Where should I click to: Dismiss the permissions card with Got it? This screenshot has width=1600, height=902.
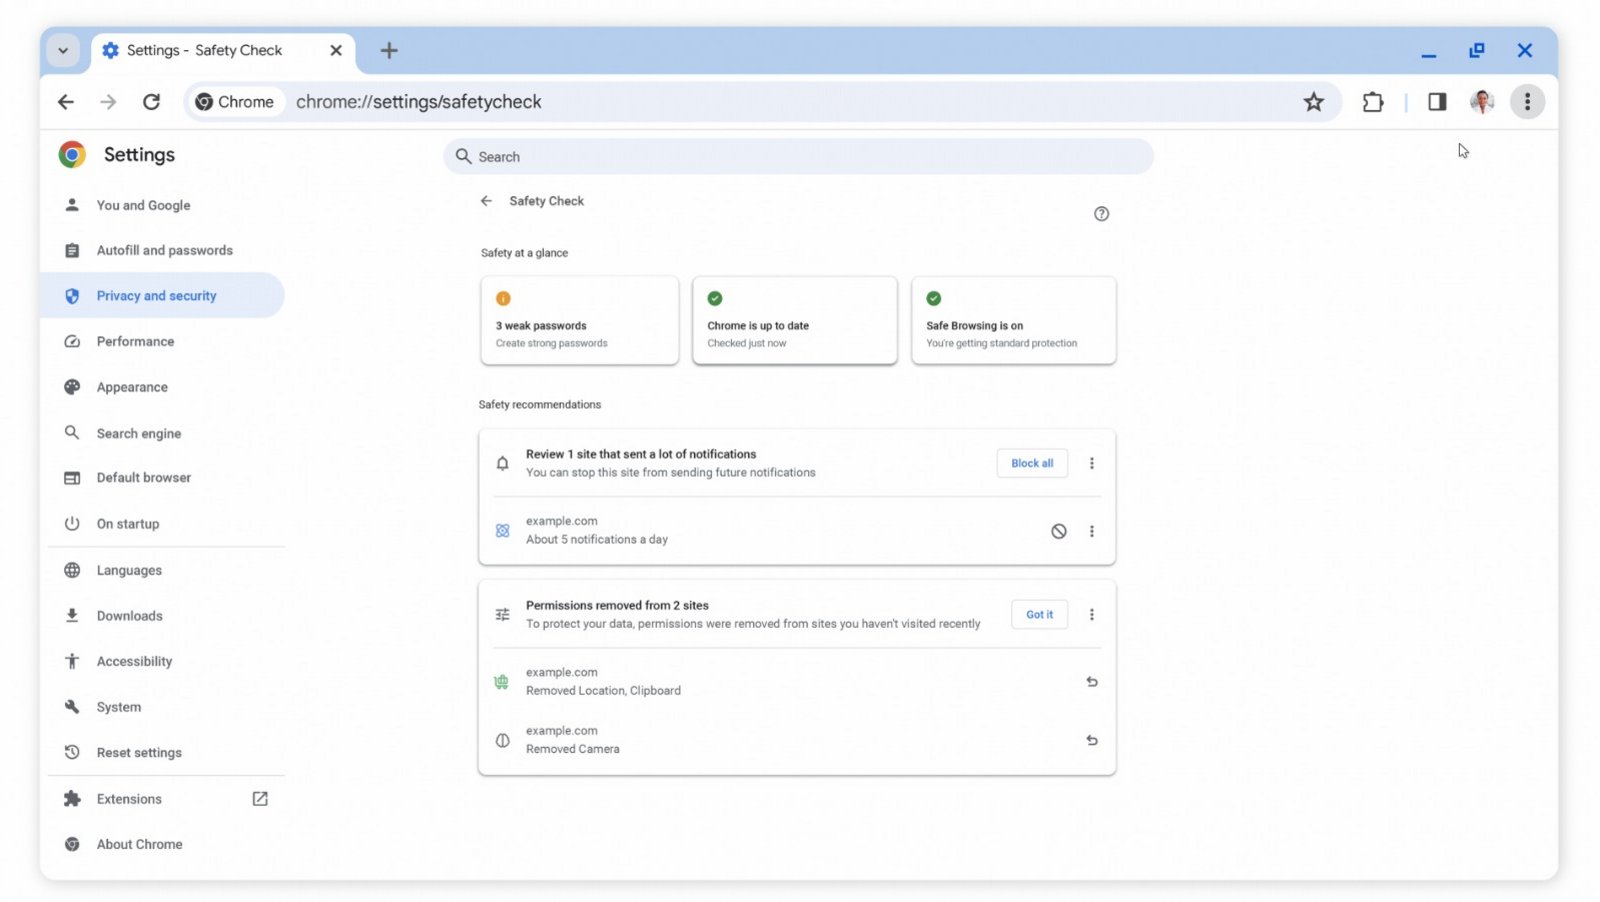tap(1039, 614)
